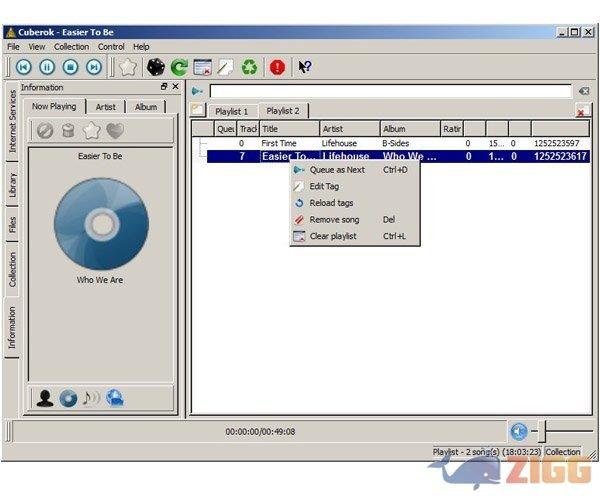
Task: Click the globe icon below album art
Action: 115,398
